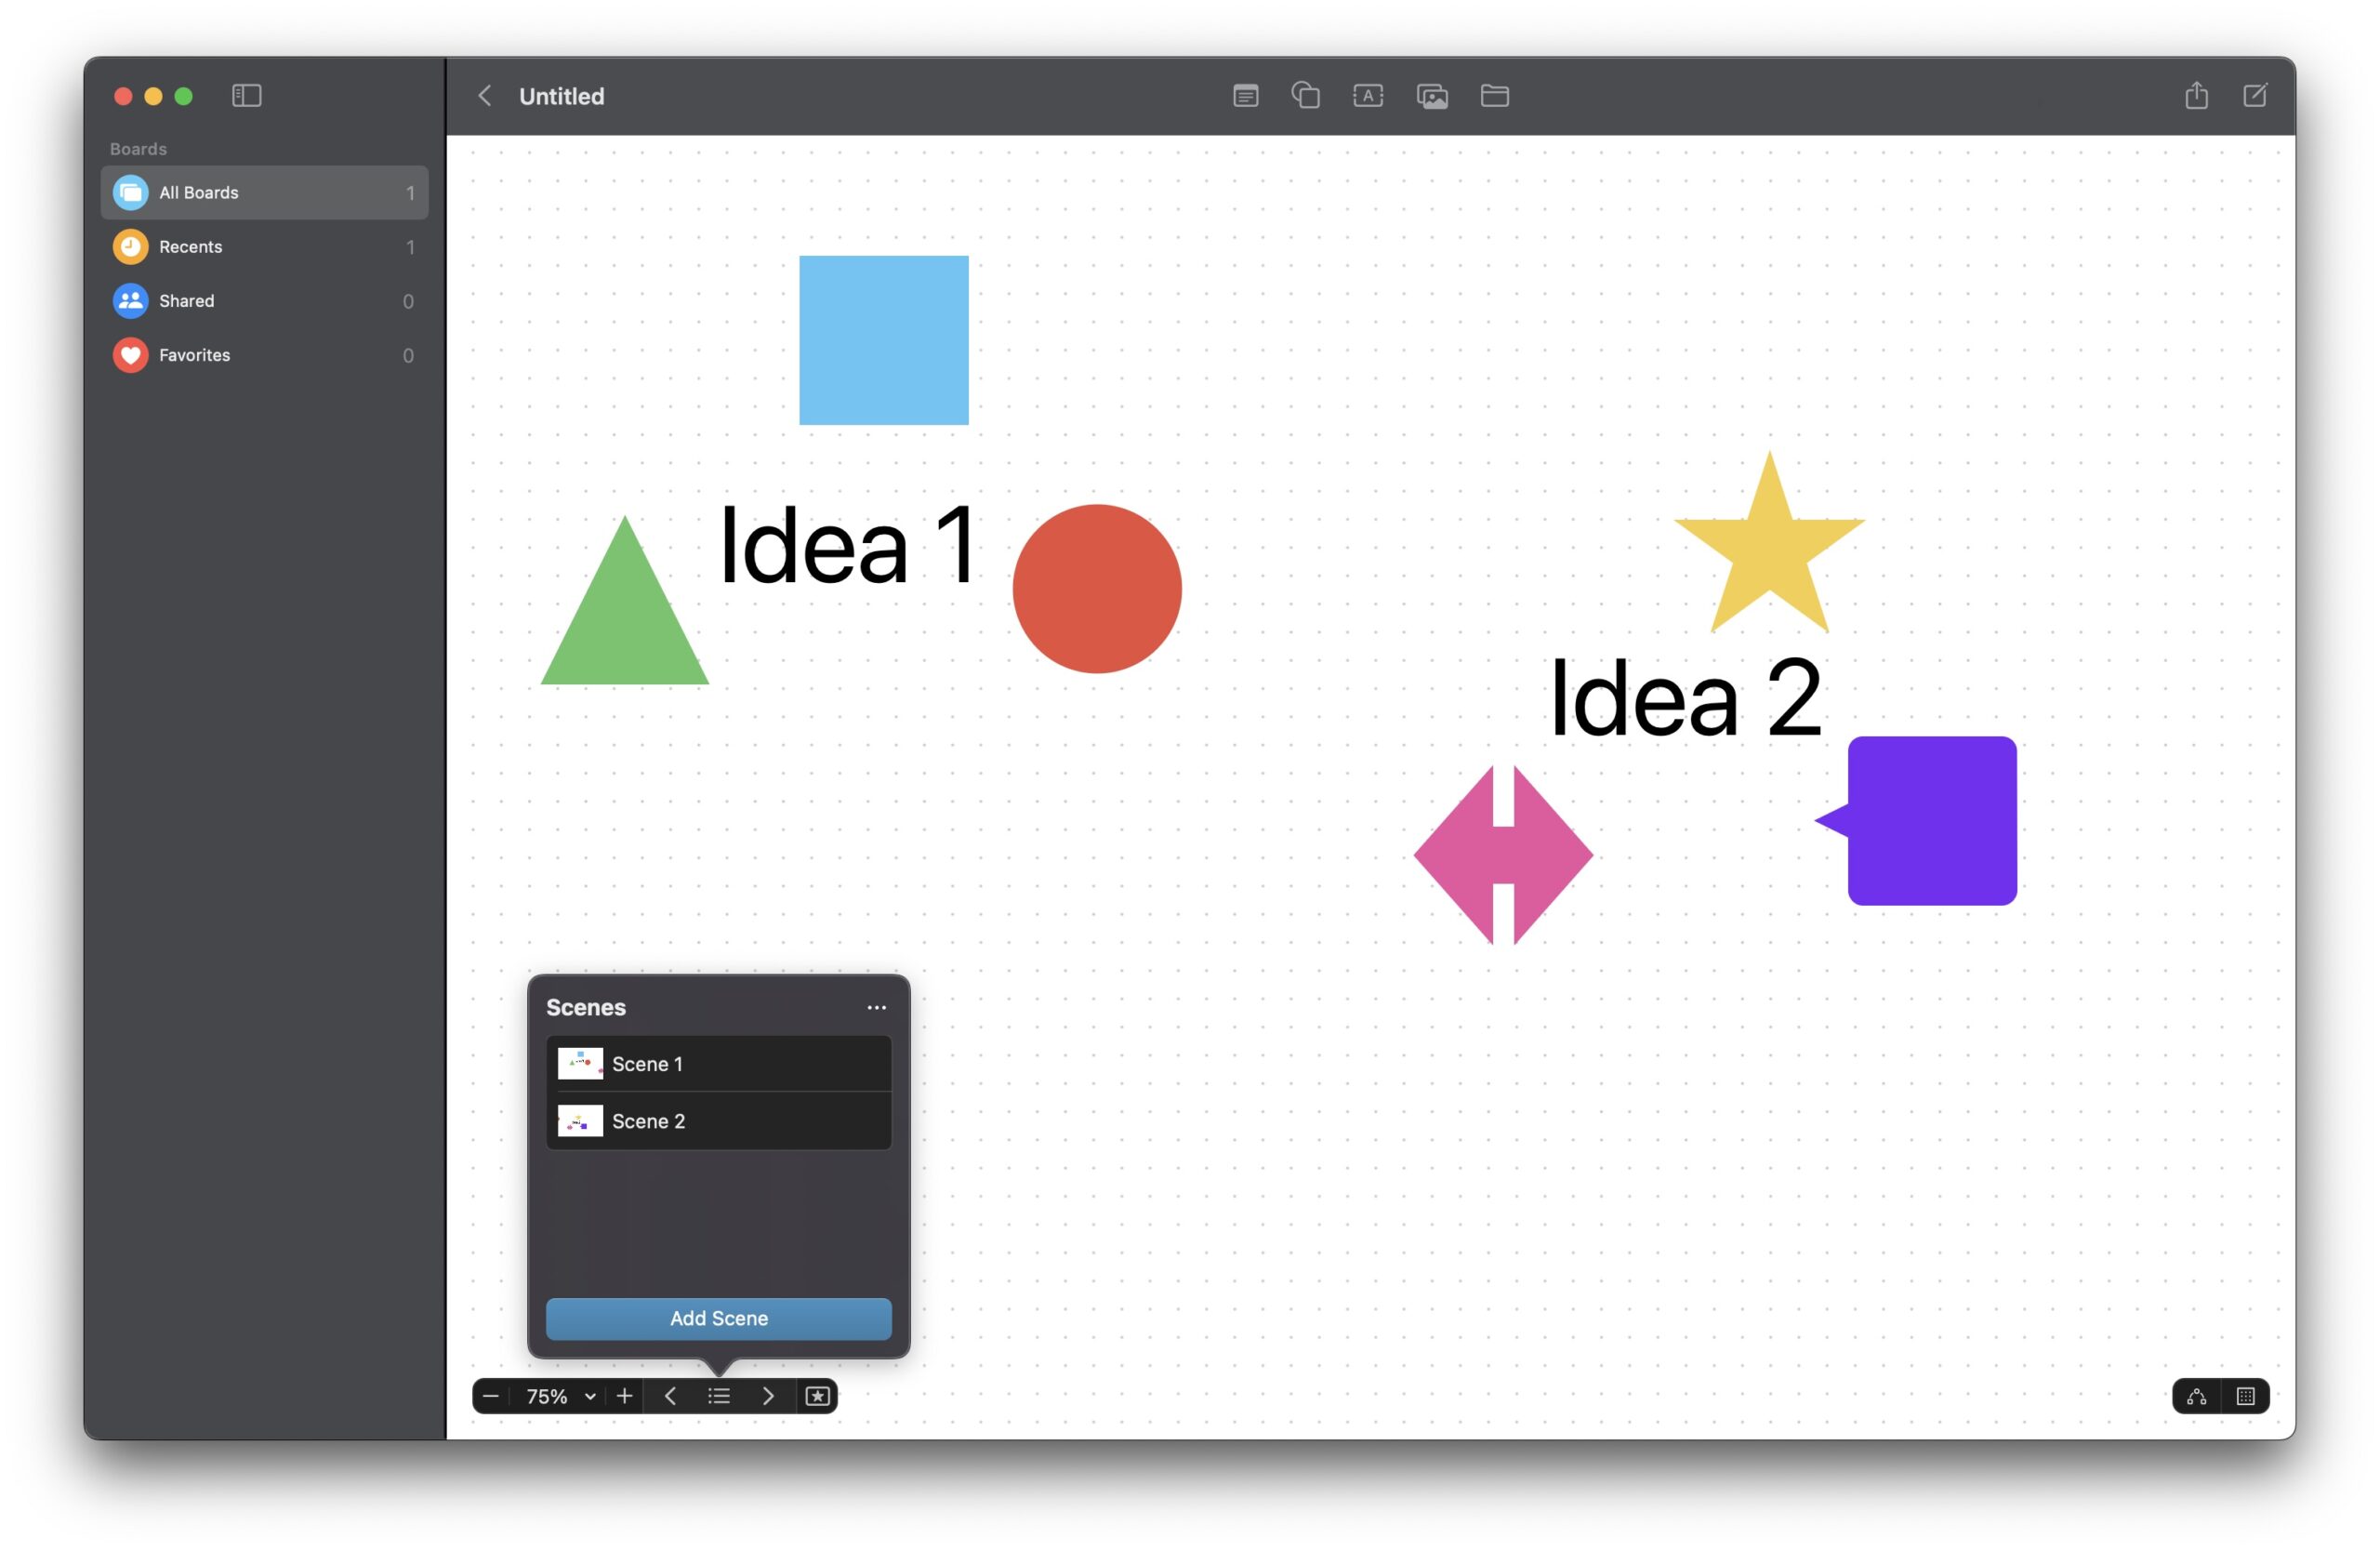Click the forward navigation arrow bottom bar

[765, 1395]
